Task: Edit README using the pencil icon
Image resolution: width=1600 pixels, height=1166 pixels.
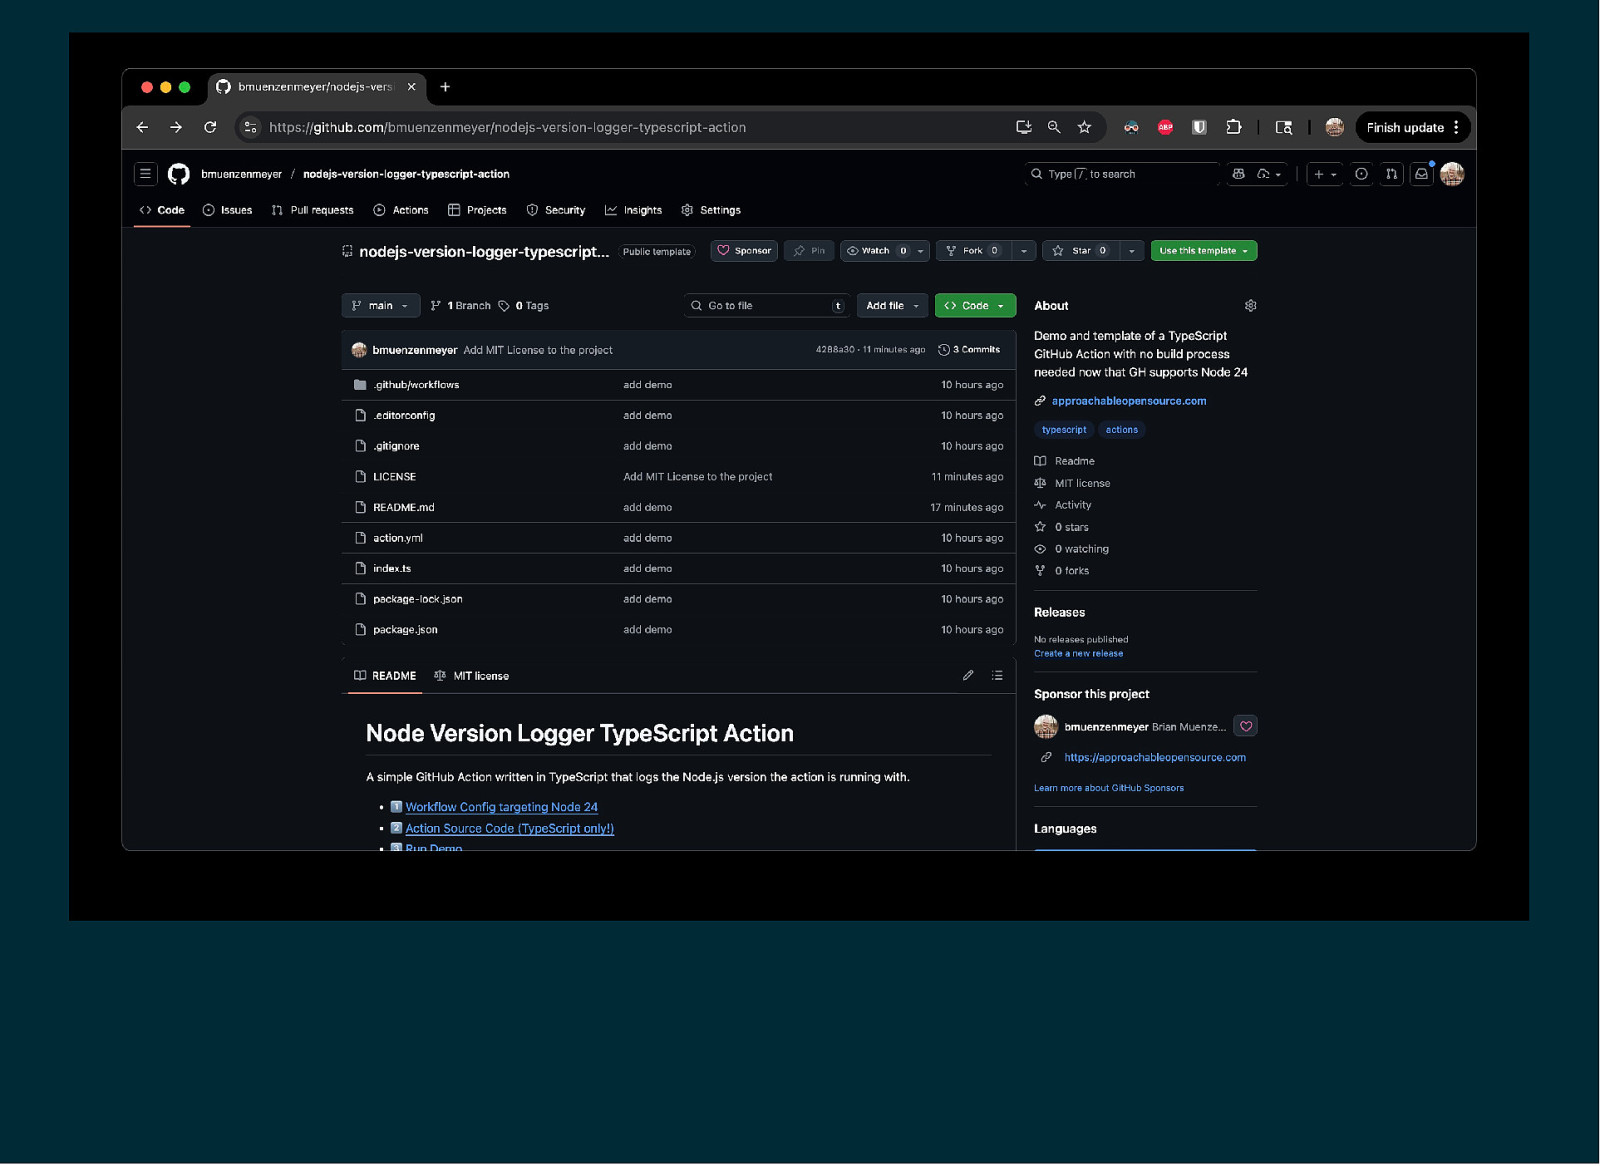Action: (968, 676)
